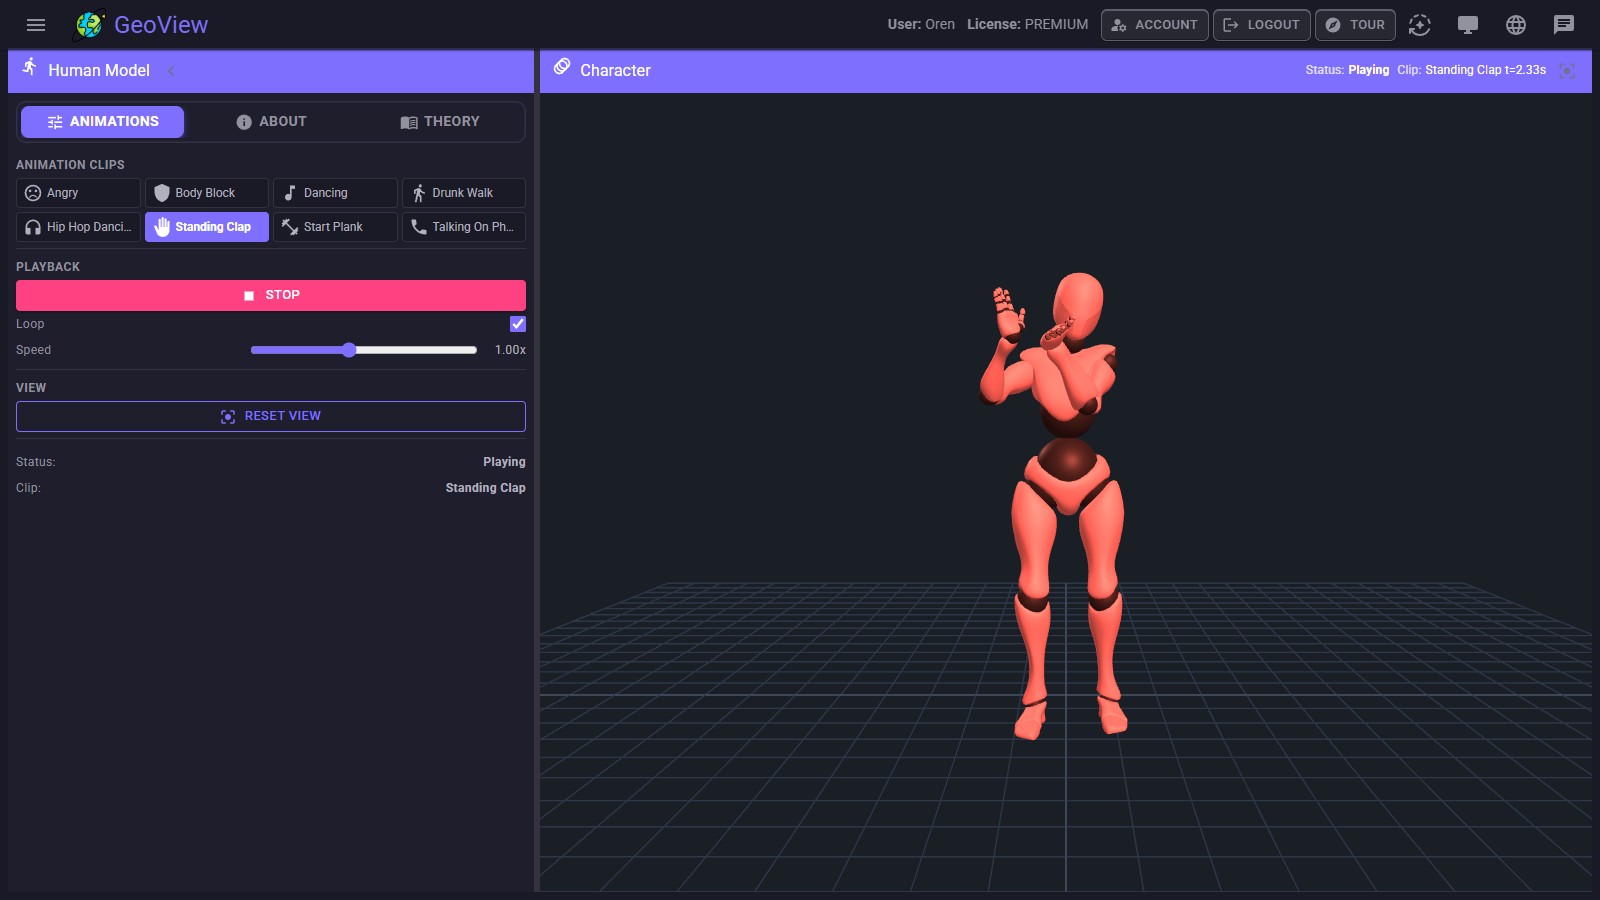
Task: Stop the animation playback
Action: (x=271, y=295)
